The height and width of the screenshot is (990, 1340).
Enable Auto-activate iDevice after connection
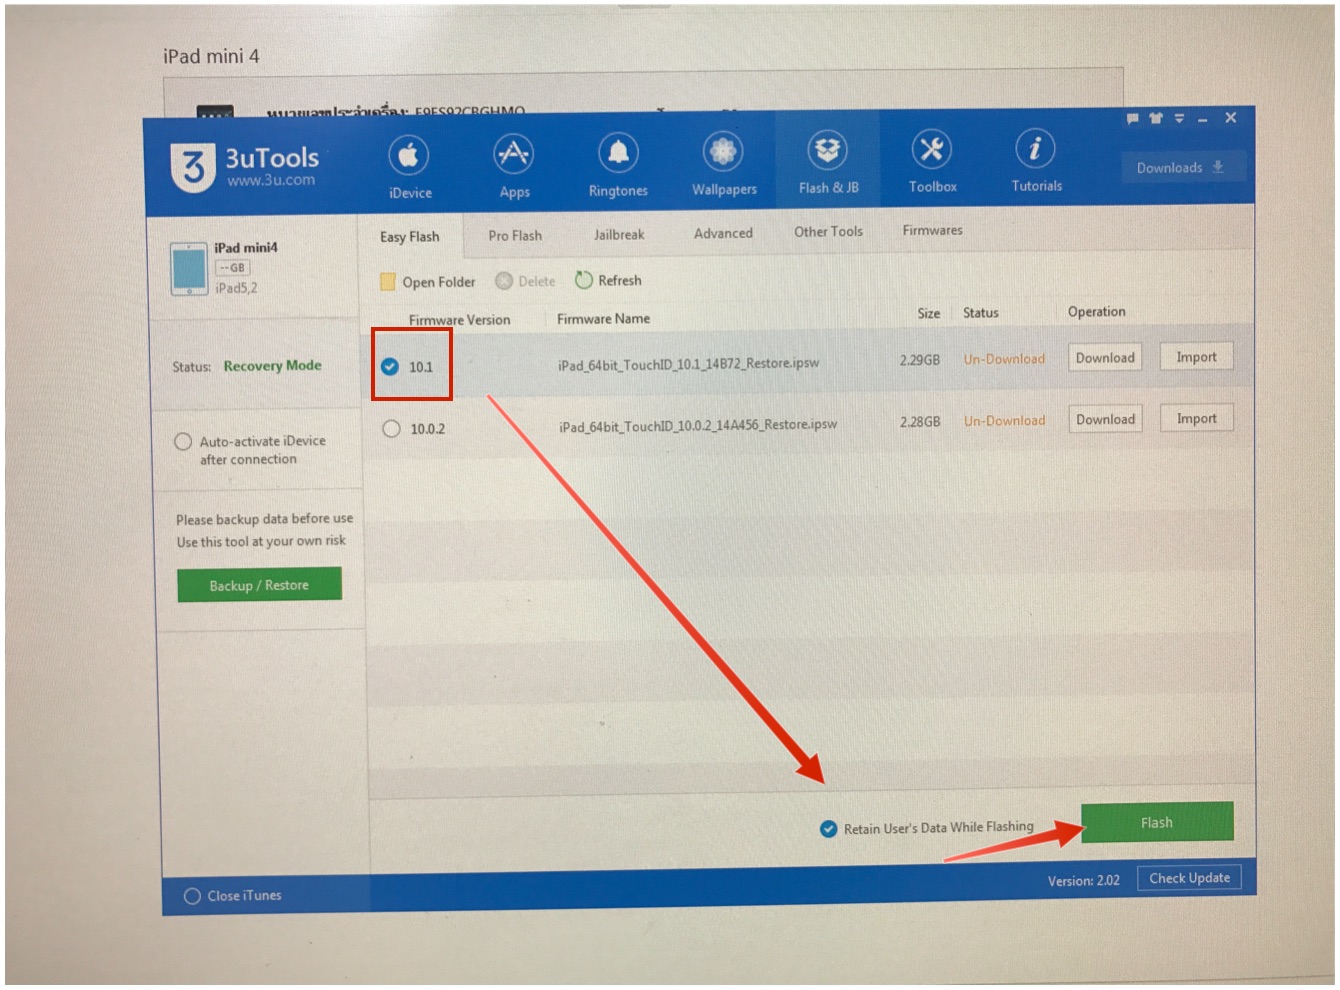point(183,441)
